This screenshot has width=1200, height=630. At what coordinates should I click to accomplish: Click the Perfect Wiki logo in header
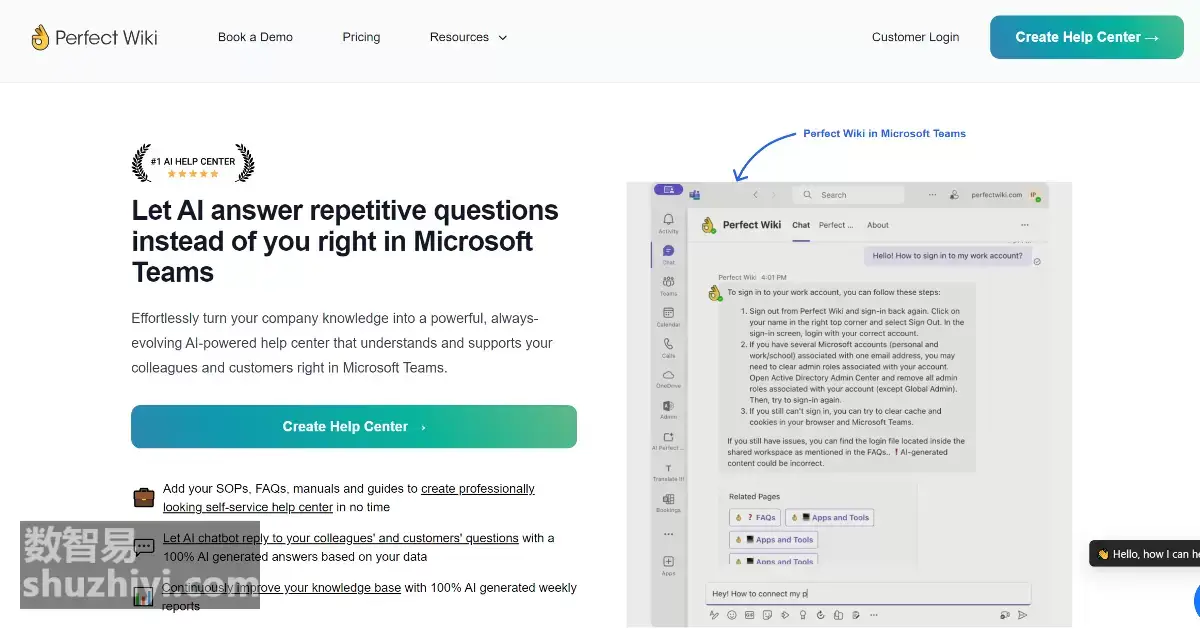pos(94,38)
